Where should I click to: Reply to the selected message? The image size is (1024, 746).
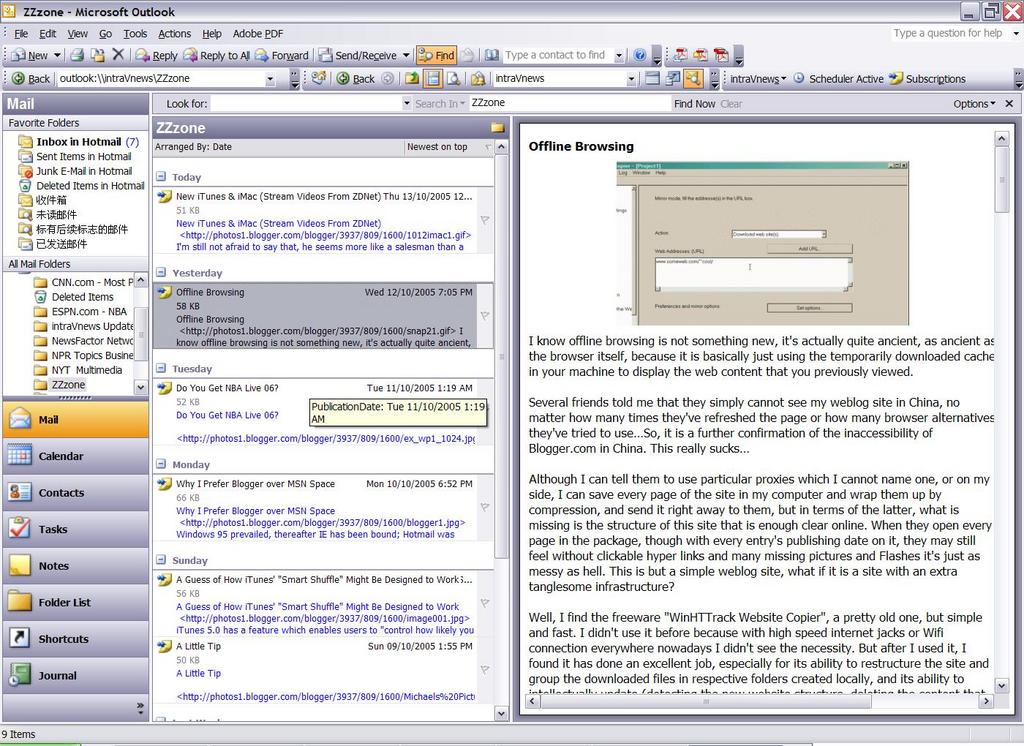(x=157, y=56)
